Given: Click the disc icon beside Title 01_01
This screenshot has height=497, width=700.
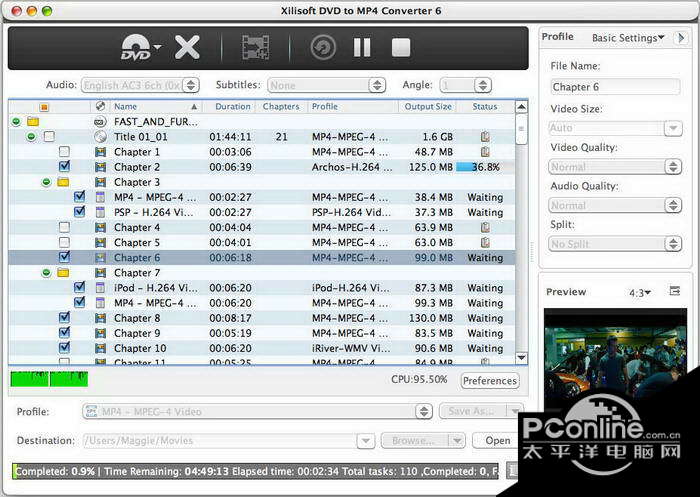Looking at the screenshot, I should tap(100, 137).
